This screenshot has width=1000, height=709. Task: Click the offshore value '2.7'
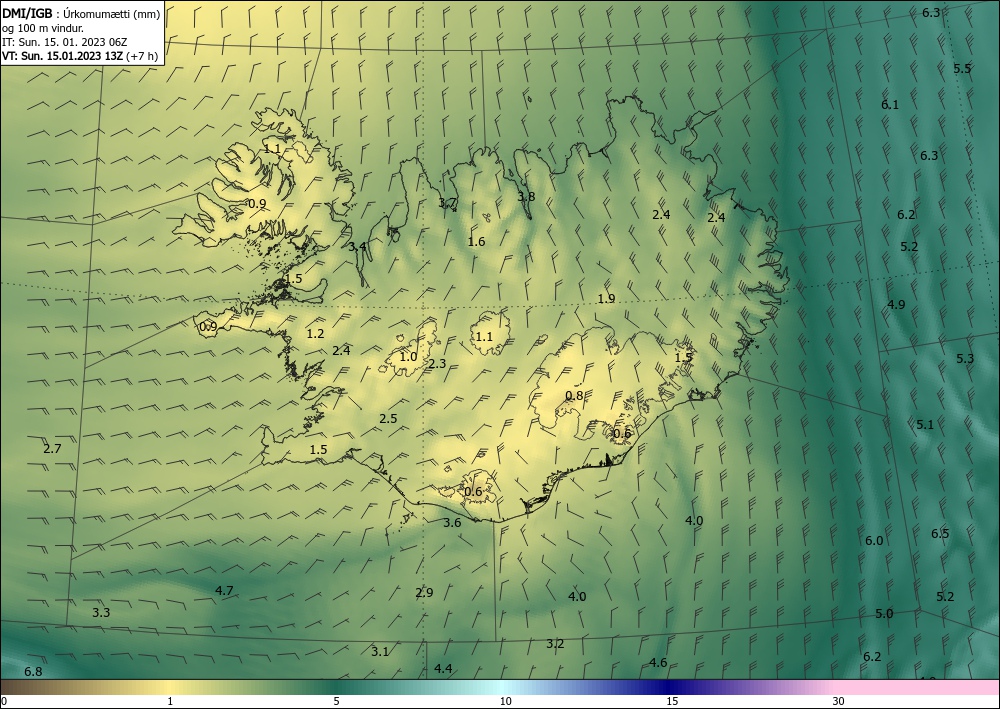[52, 448]
